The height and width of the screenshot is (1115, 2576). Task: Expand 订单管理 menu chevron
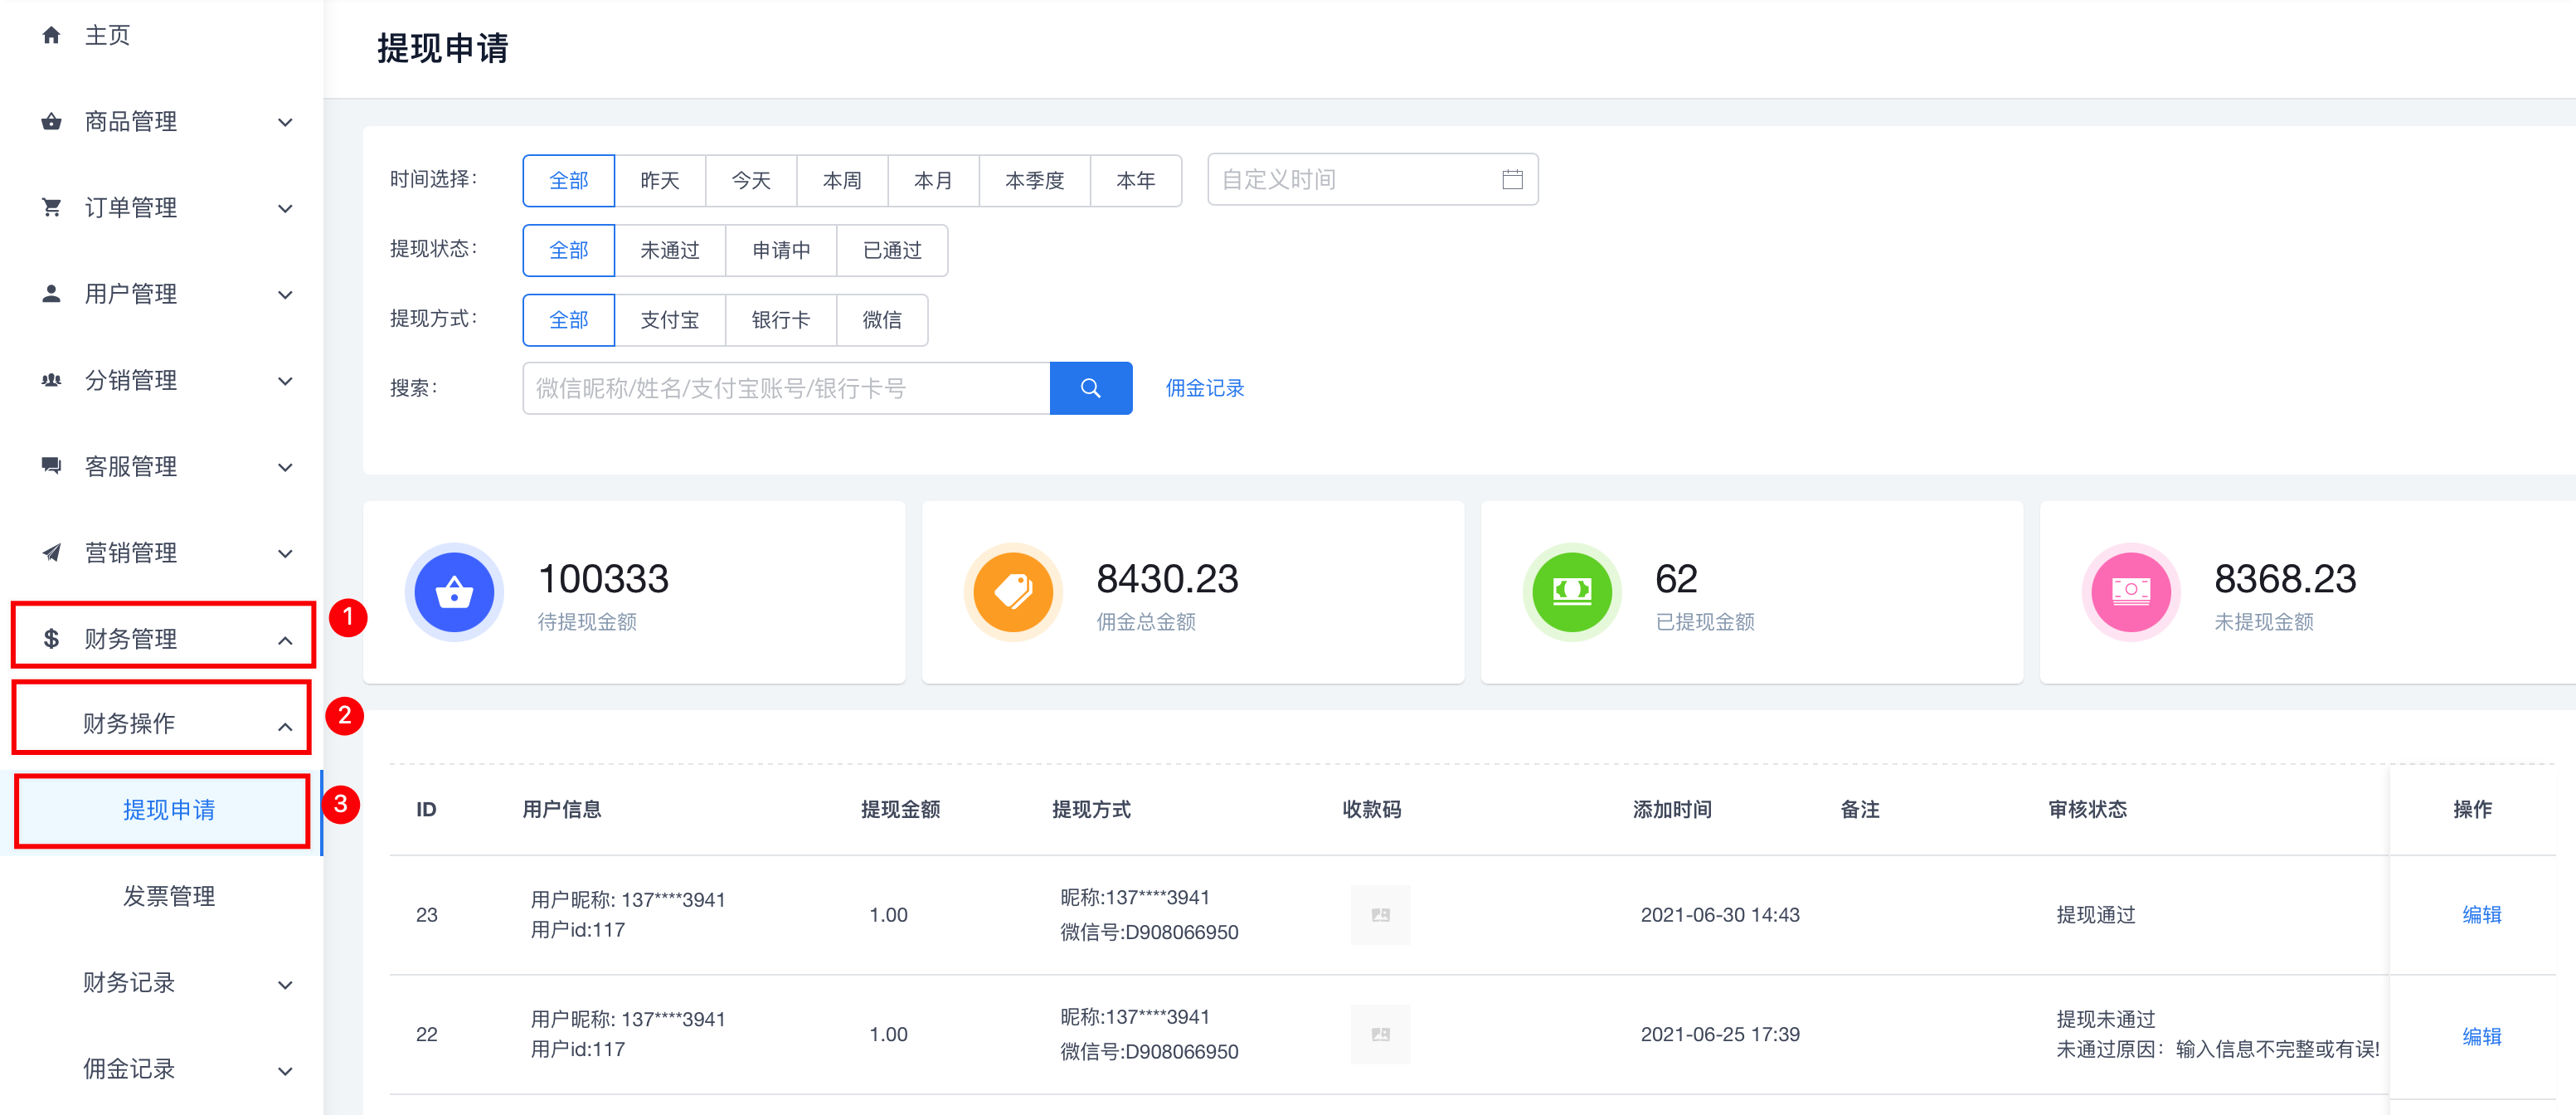pyautogui.click(x=285, y=209)
